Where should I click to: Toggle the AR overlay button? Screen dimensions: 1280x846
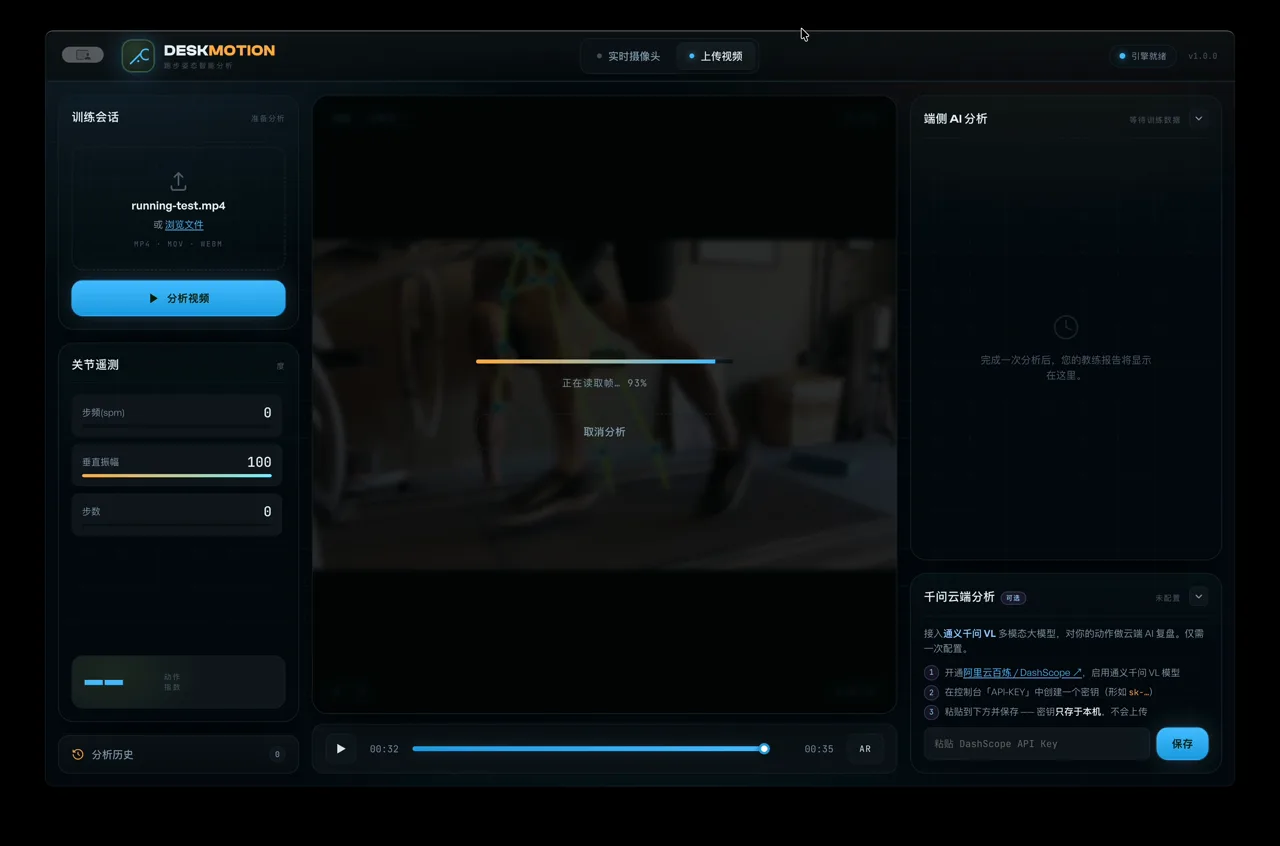[x=865, y=749]
